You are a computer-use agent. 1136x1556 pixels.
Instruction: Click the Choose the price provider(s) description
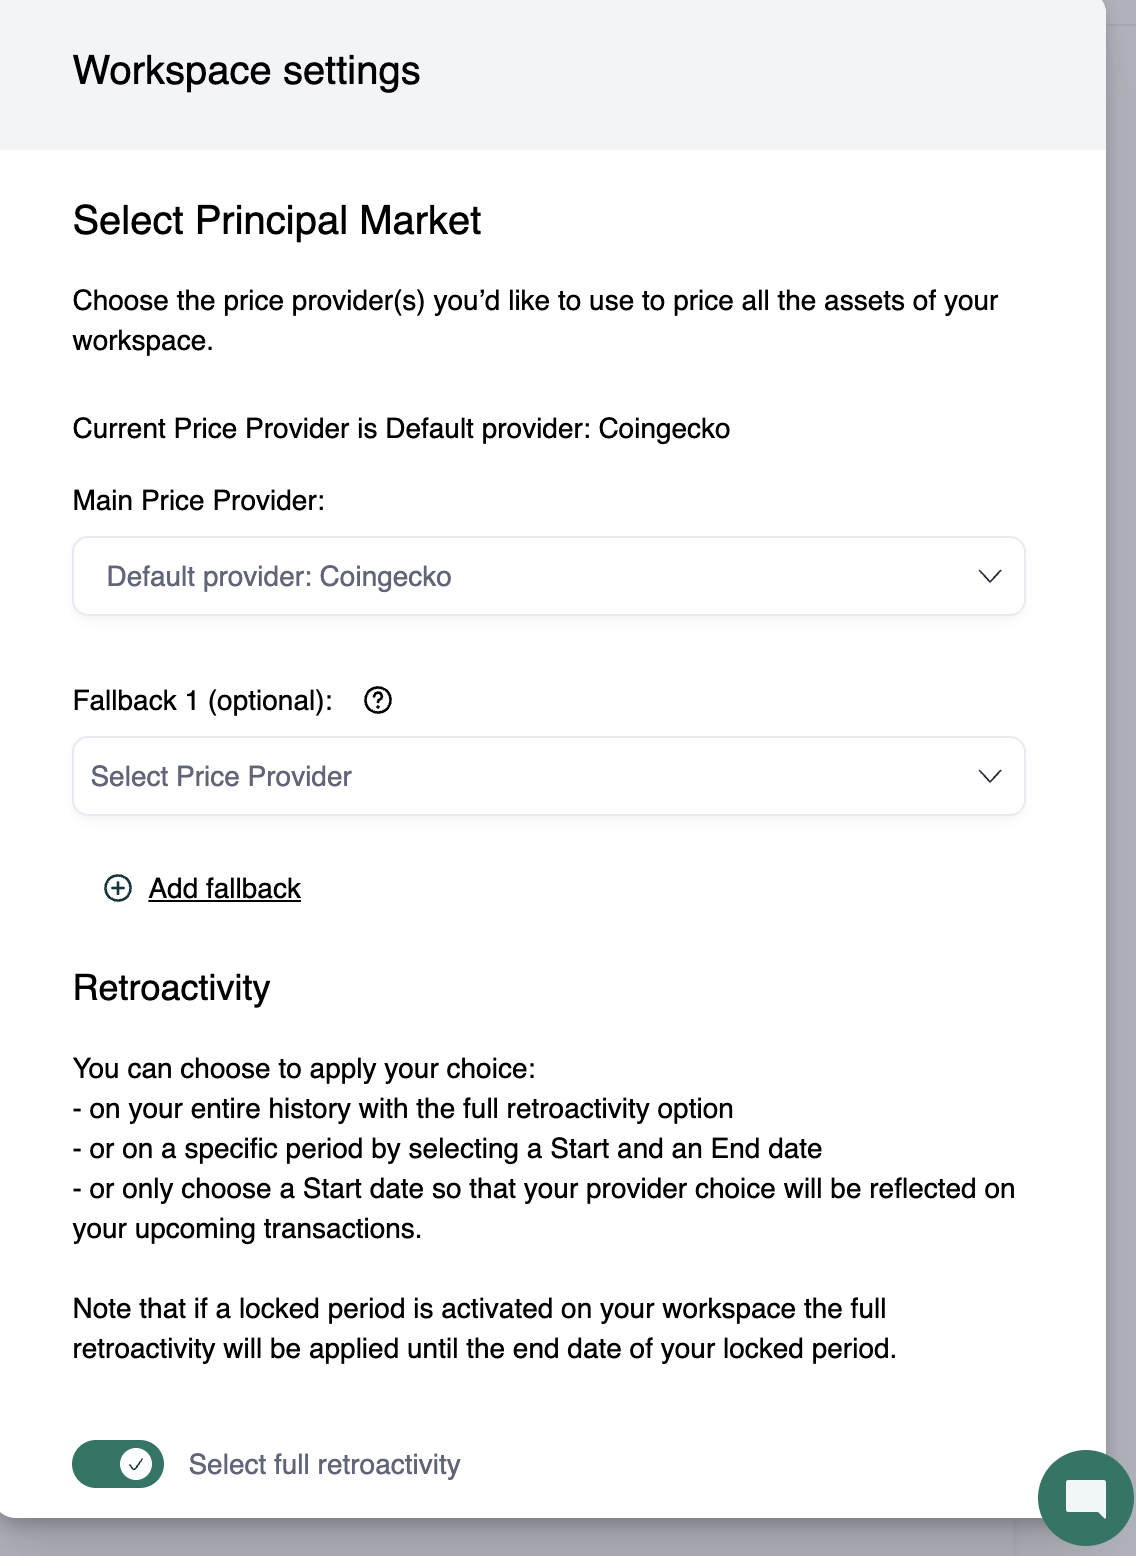(x=535, y=320)
